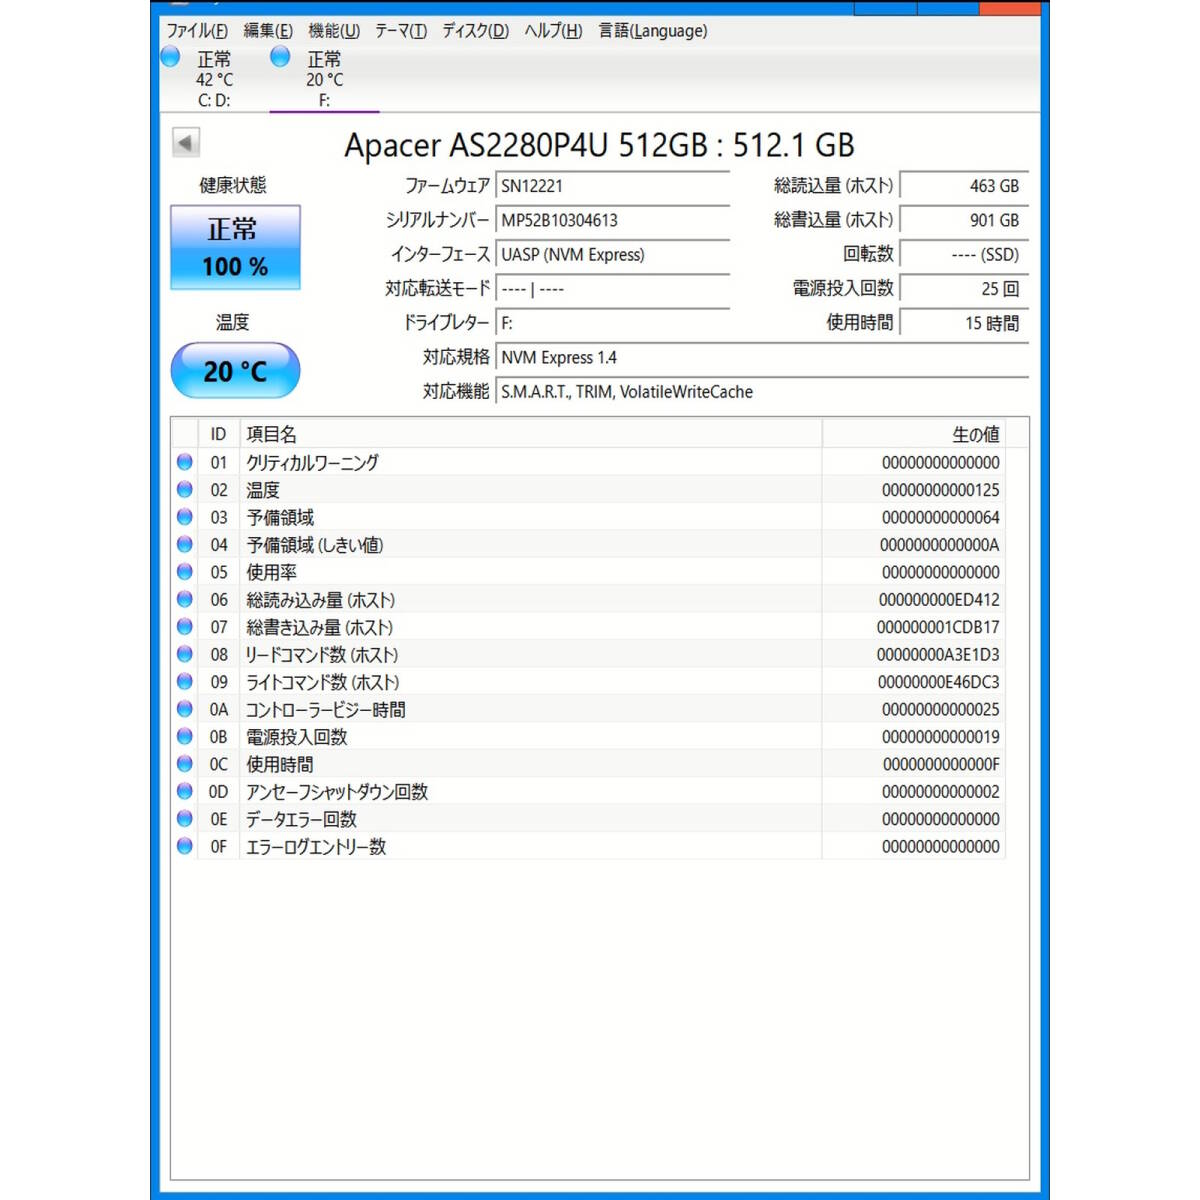The height and width of the screenshot is (1200, 1200).
Task: Click the power on count value 25 回
Action: click(x=964, y=289)
